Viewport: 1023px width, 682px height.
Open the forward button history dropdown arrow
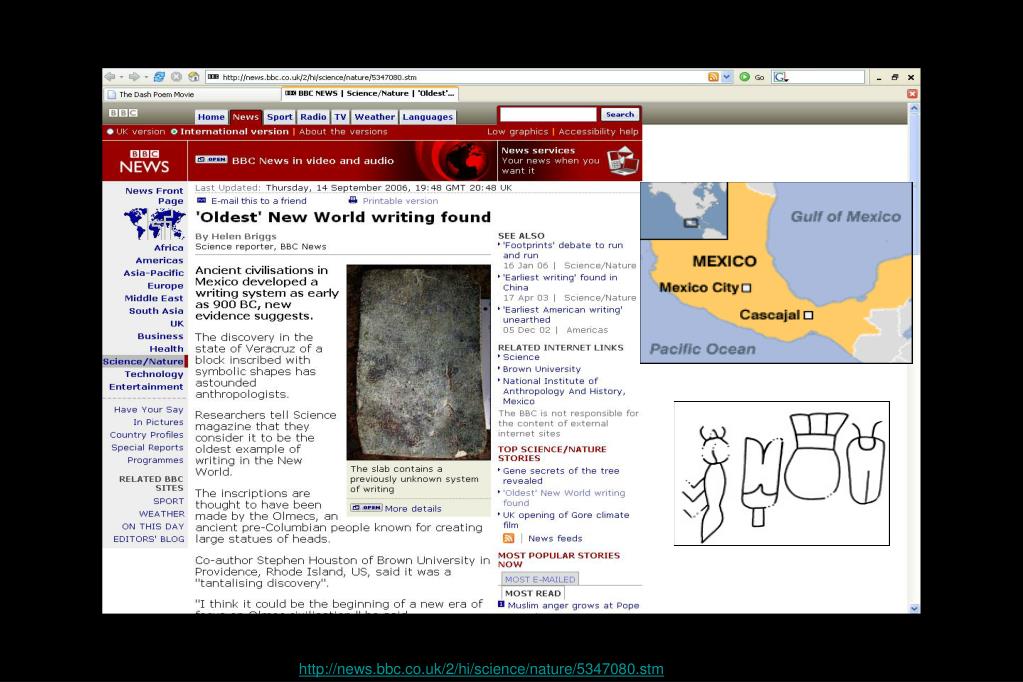click(x=145, y=77)
